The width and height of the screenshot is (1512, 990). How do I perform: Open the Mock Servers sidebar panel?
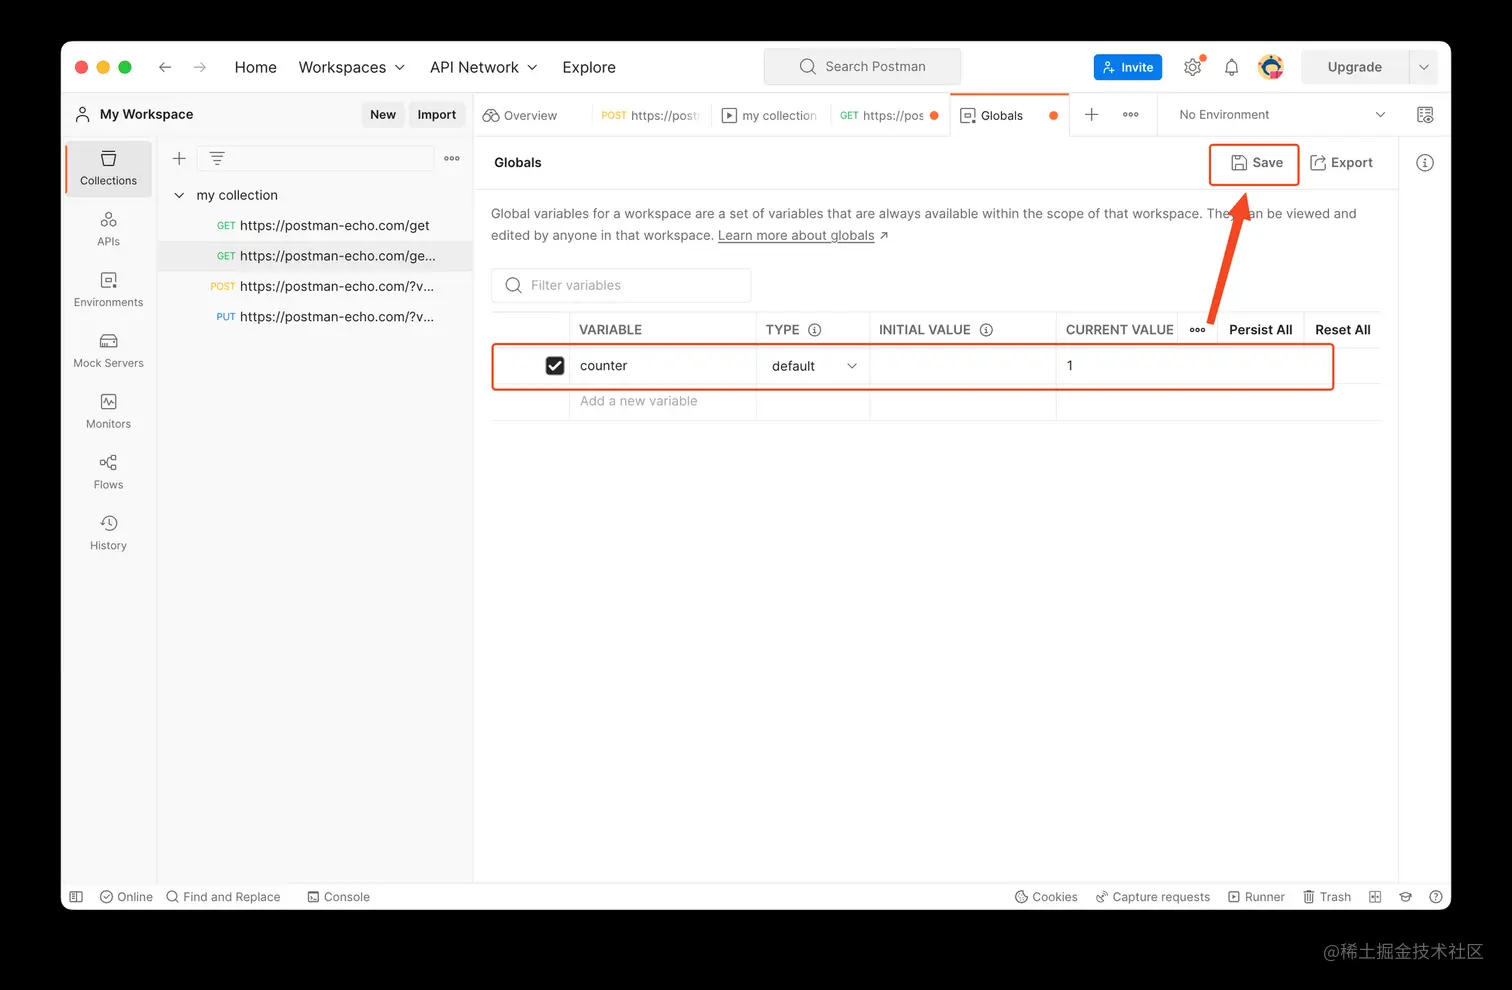(x=108, y=351)
